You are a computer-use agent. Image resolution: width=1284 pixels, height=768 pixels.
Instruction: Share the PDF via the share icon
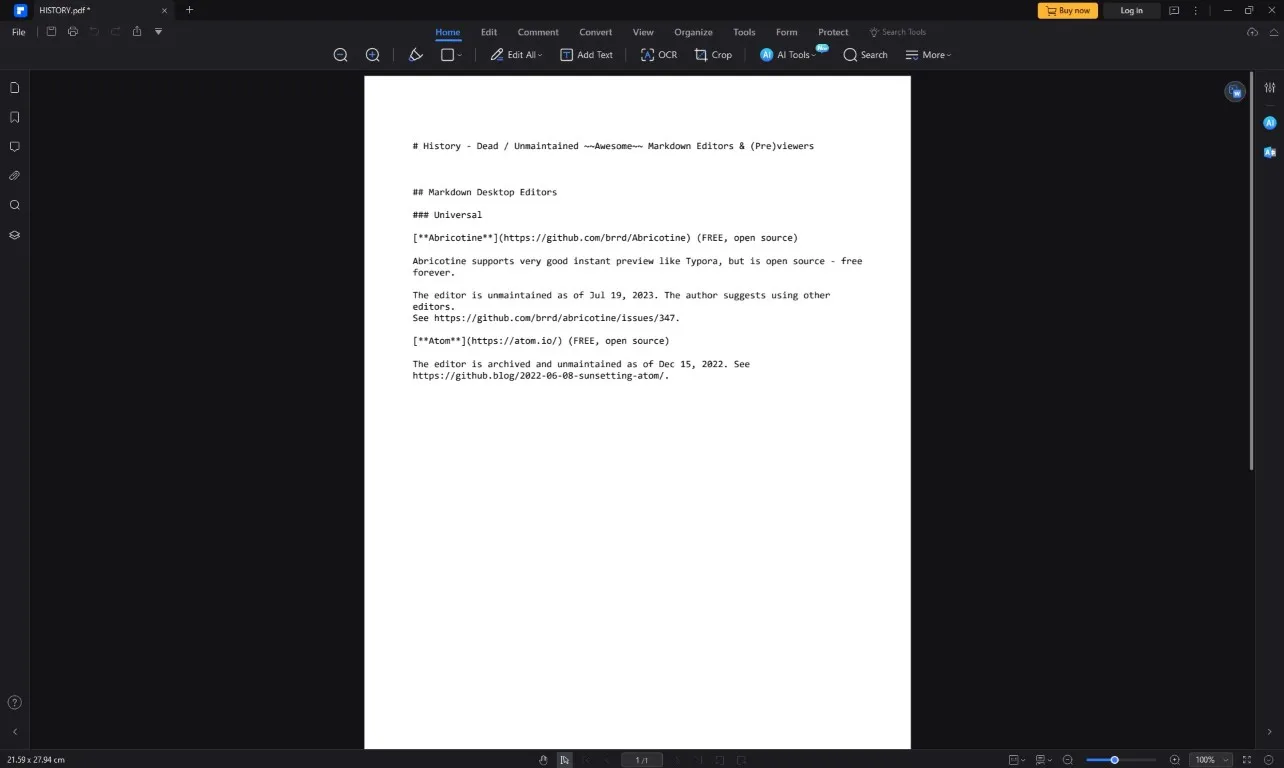(x=137, y=32)
